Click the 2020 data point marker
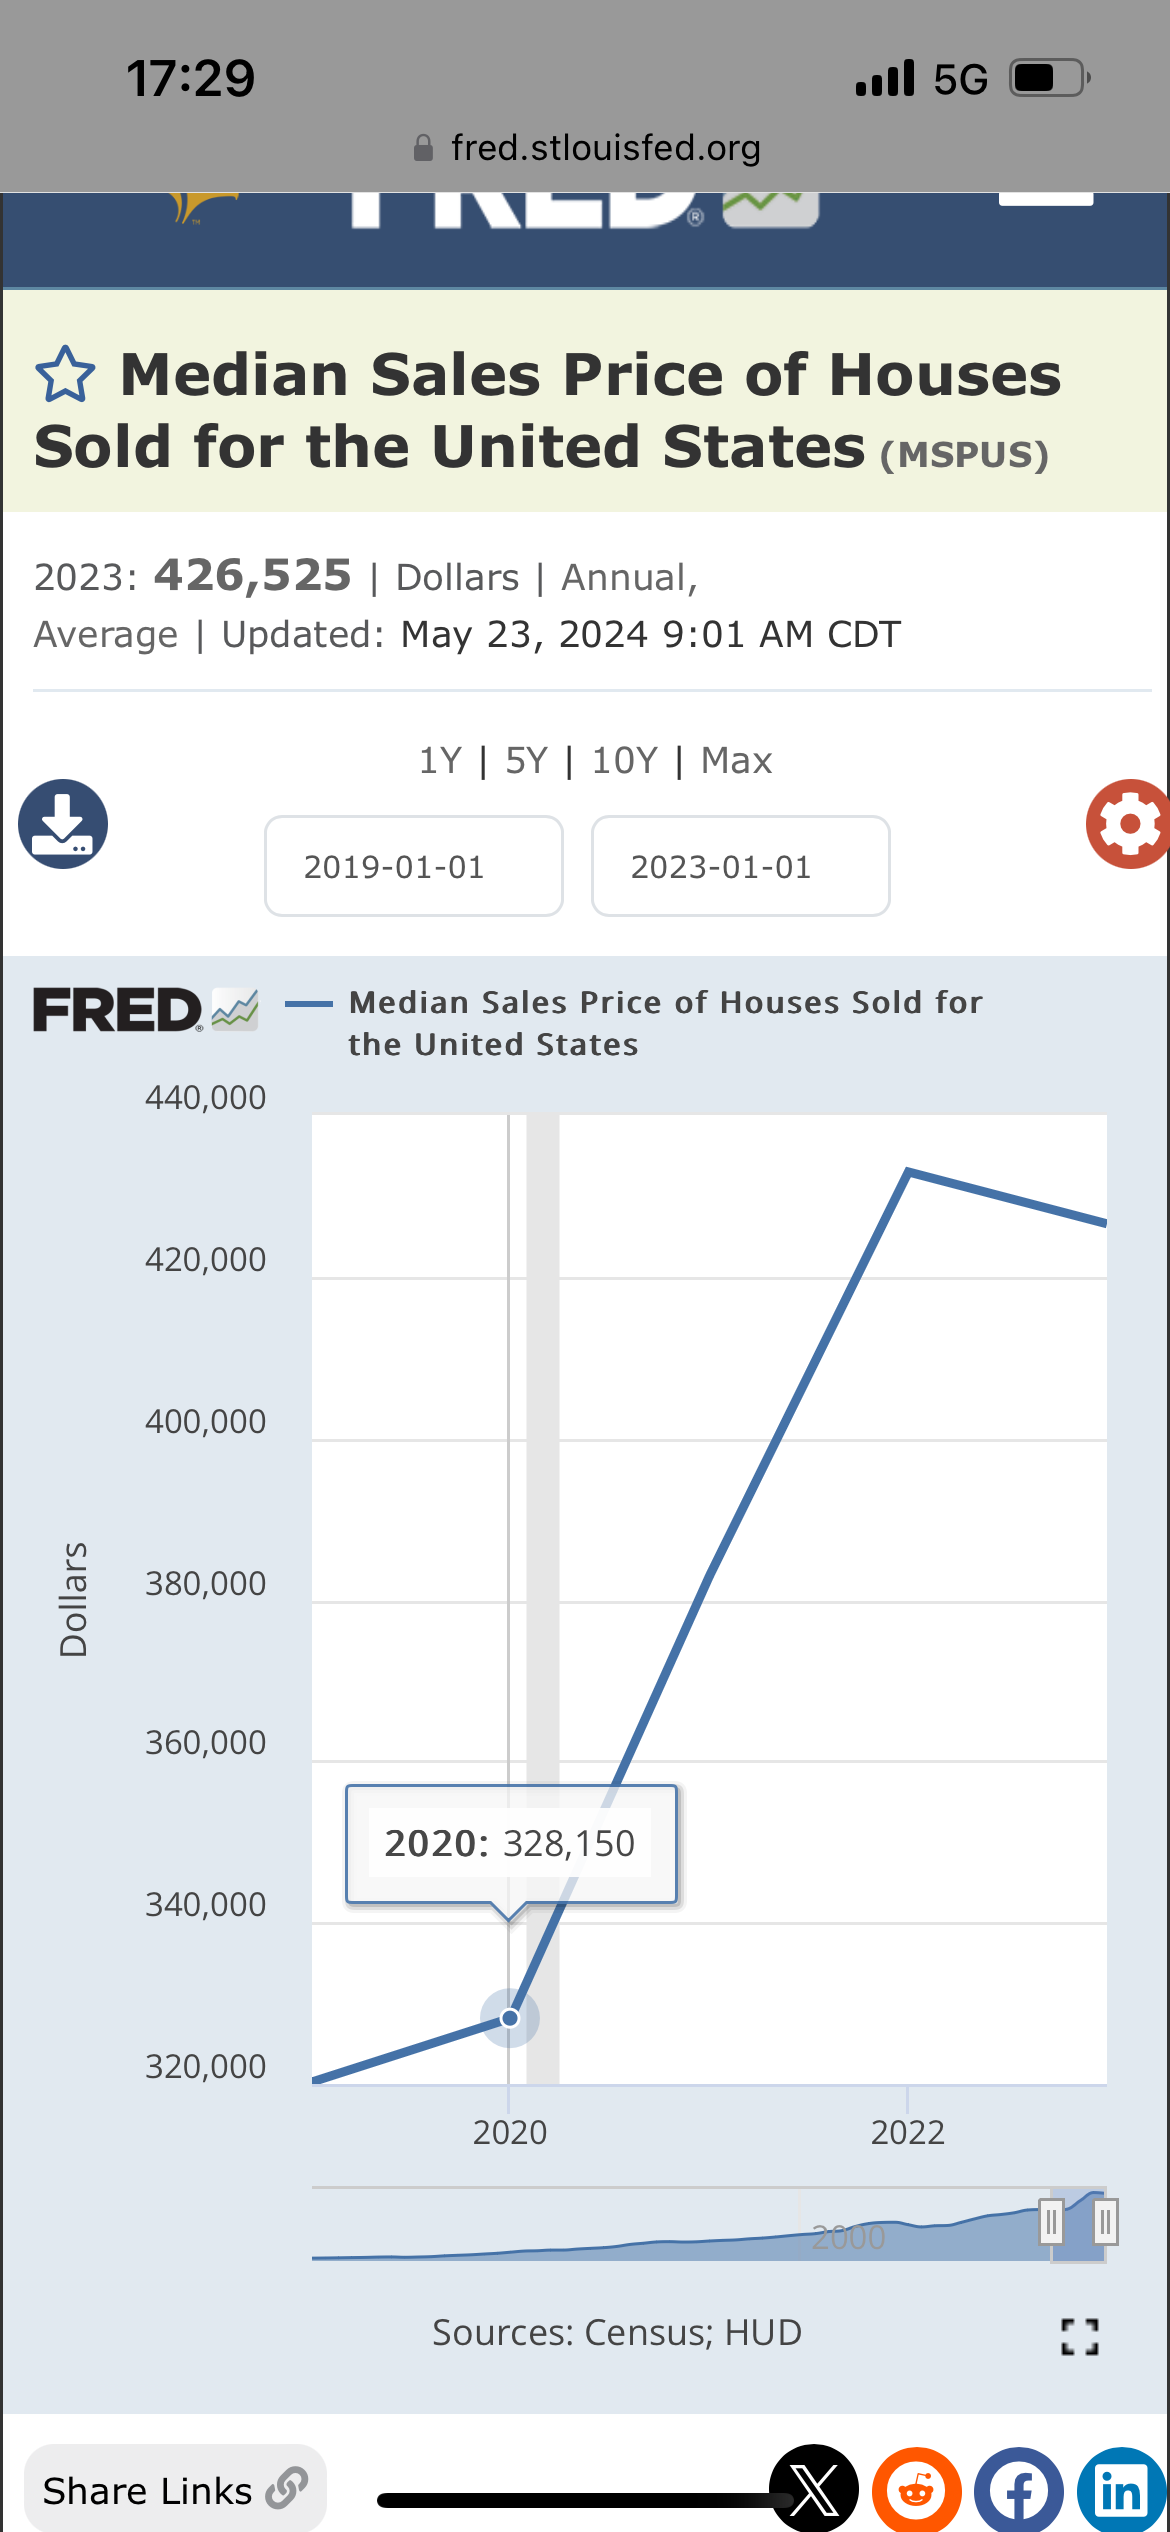 (x=510, y=2018)
